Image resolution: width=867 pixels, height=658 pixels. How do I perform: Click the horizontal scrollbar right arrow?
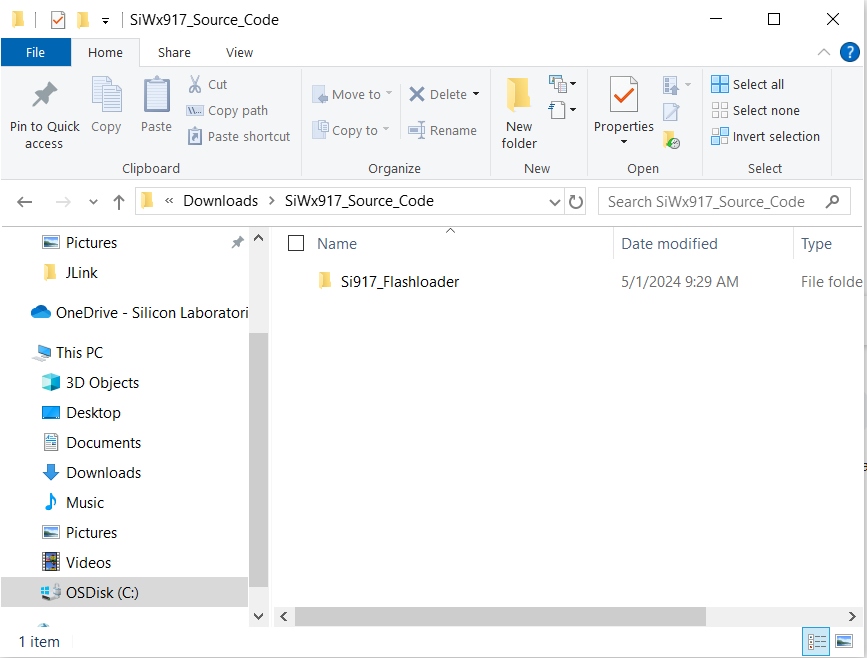click(852, 616)
